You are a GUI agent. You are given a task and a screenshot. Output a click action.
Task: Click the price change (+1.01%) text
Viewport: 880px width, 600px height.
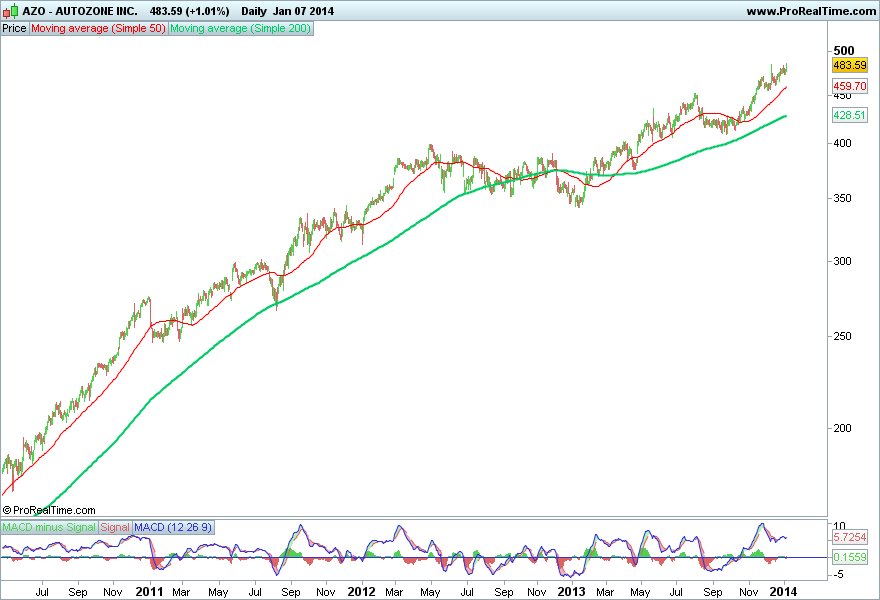pyautogui.click(x=207, y=11)
